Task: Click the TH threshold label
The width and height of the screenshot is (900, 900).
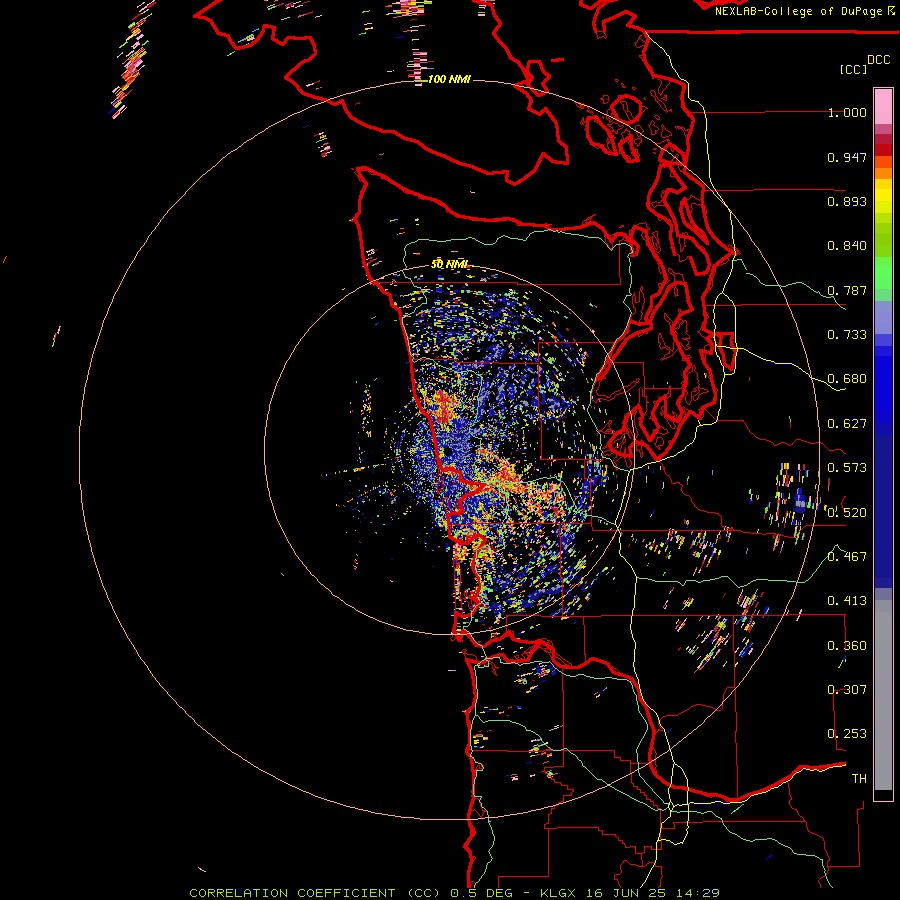Action: tap(859, 779)
